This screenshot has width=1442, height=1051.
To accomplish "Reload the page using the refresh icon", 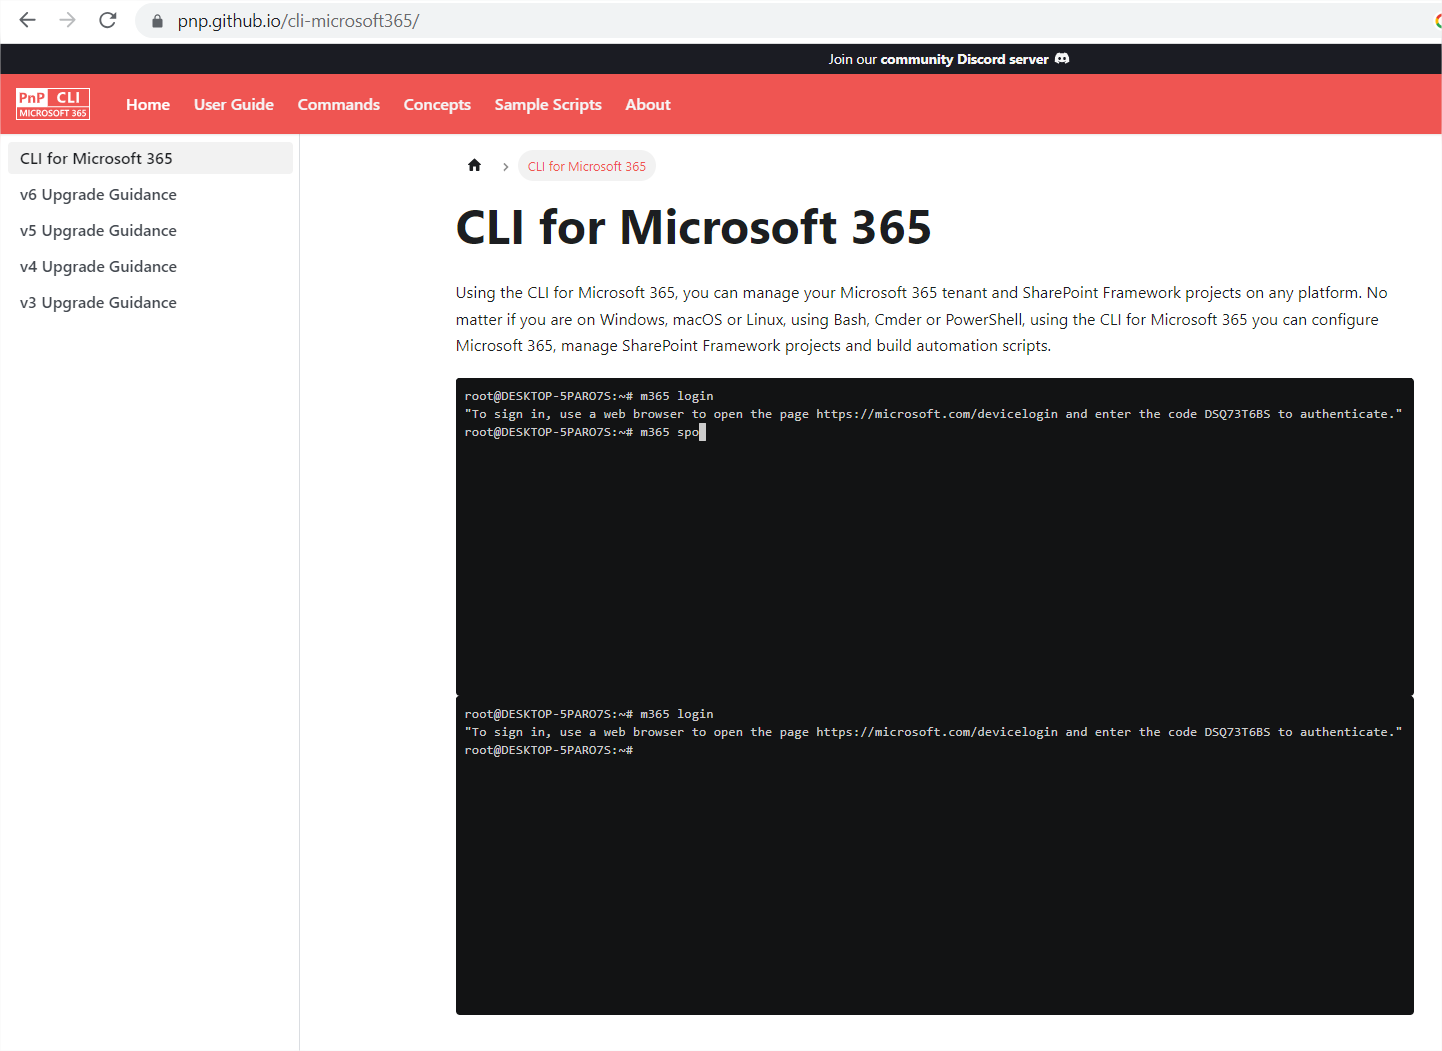I will (x=107, y=20).
